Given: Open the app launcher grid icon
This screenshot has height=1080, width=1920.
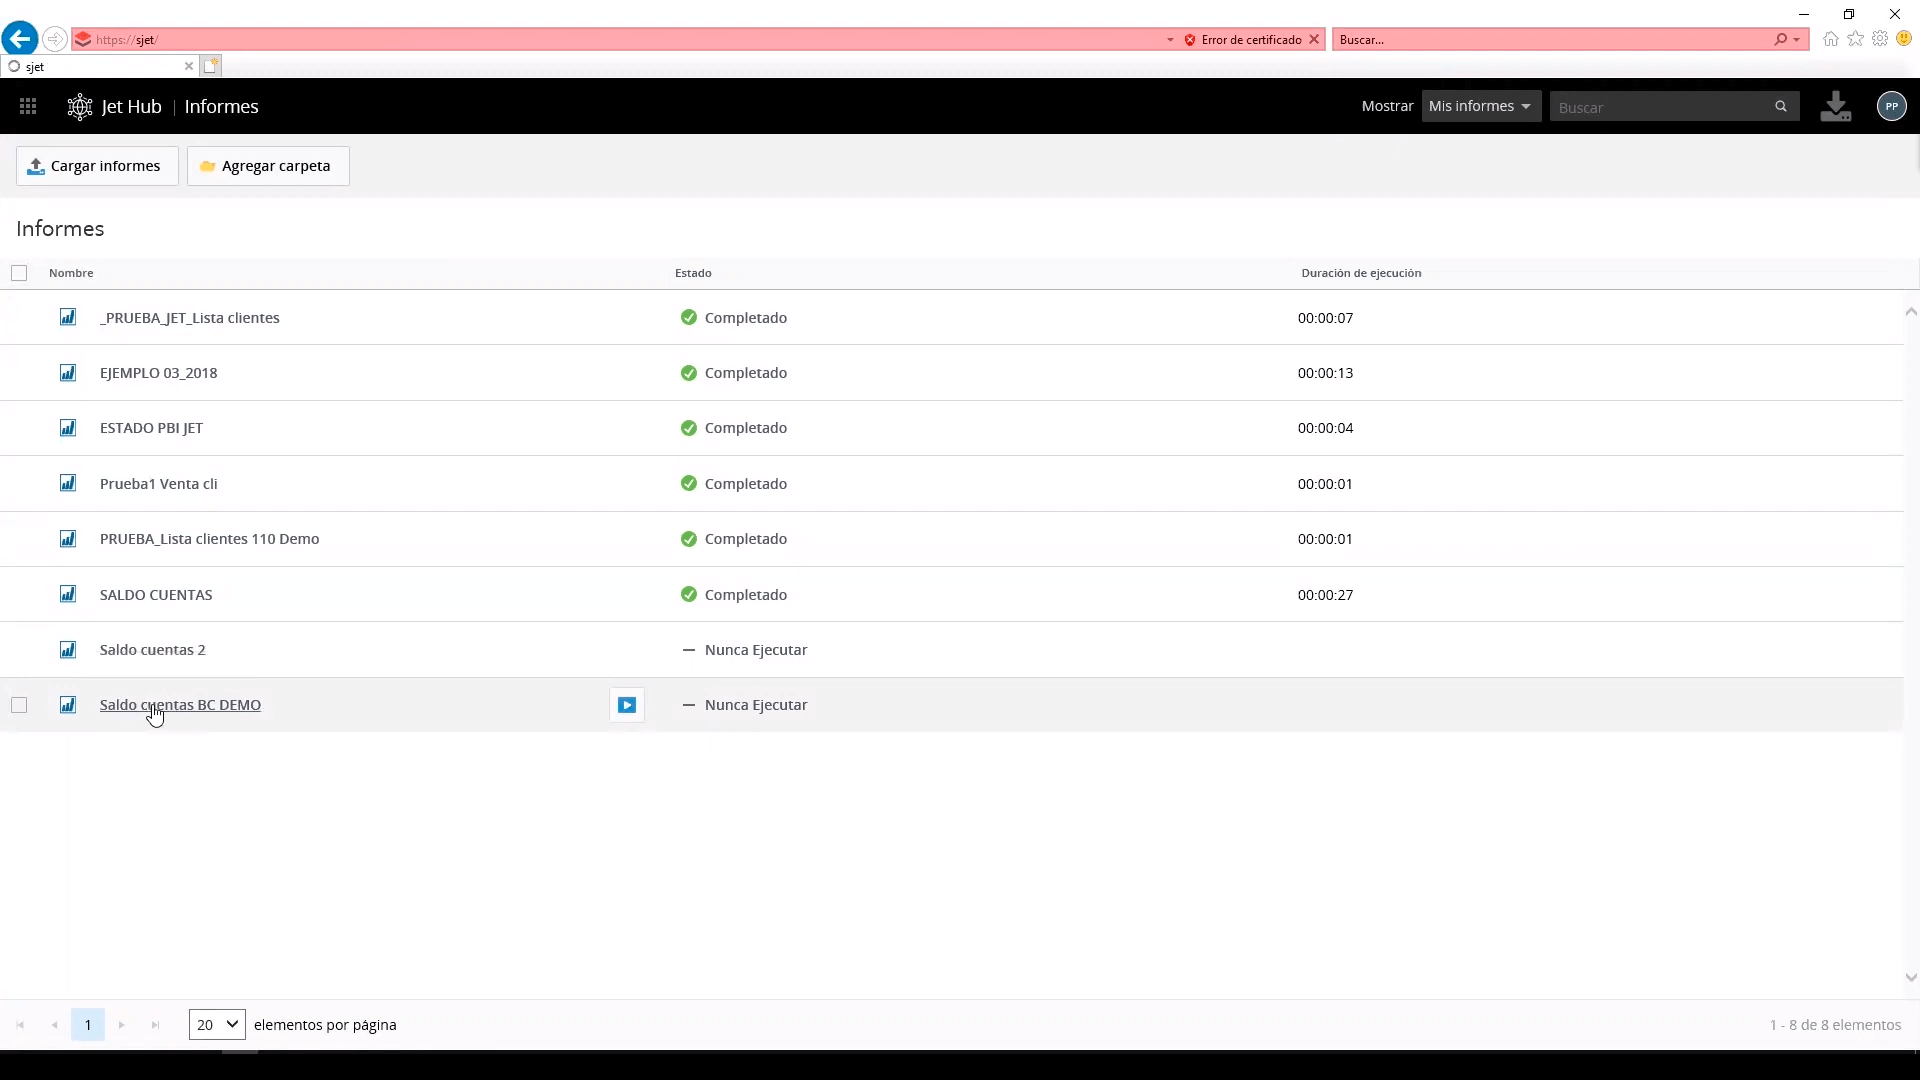Looking at the screenshot, I should click(28, 106).
